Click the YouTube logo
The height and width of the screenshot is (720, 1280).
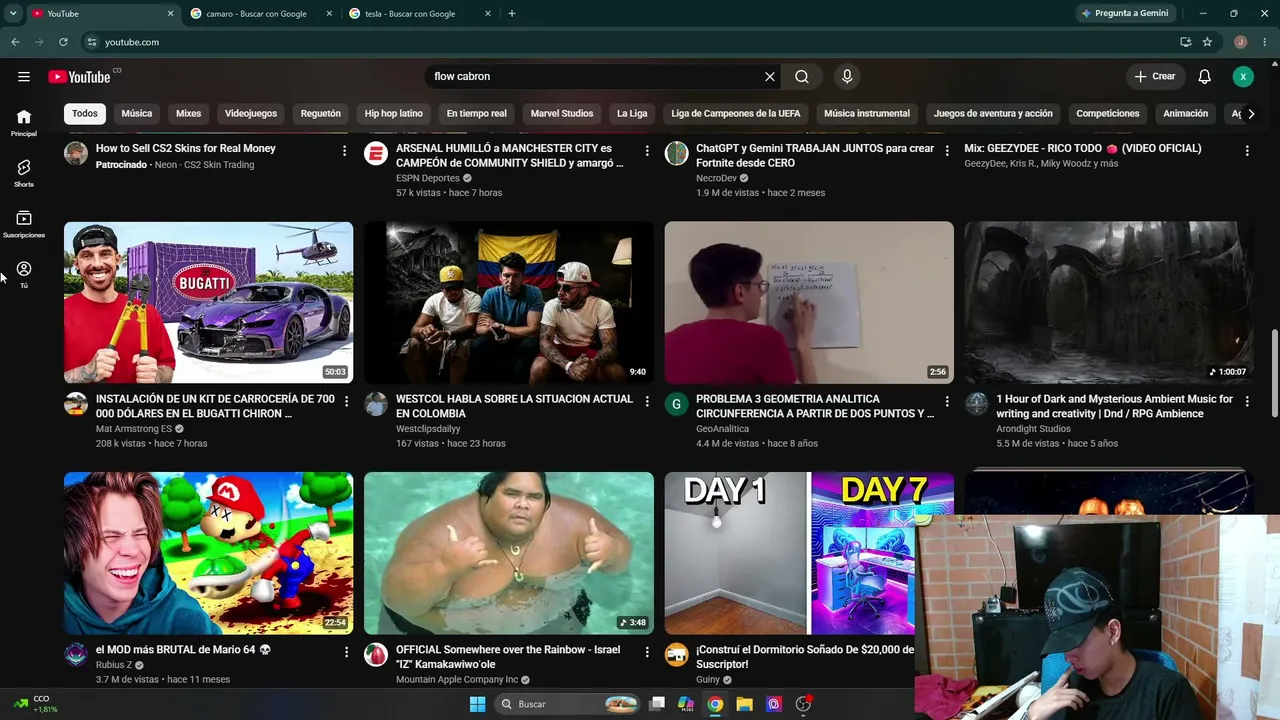tap(79, 77)
